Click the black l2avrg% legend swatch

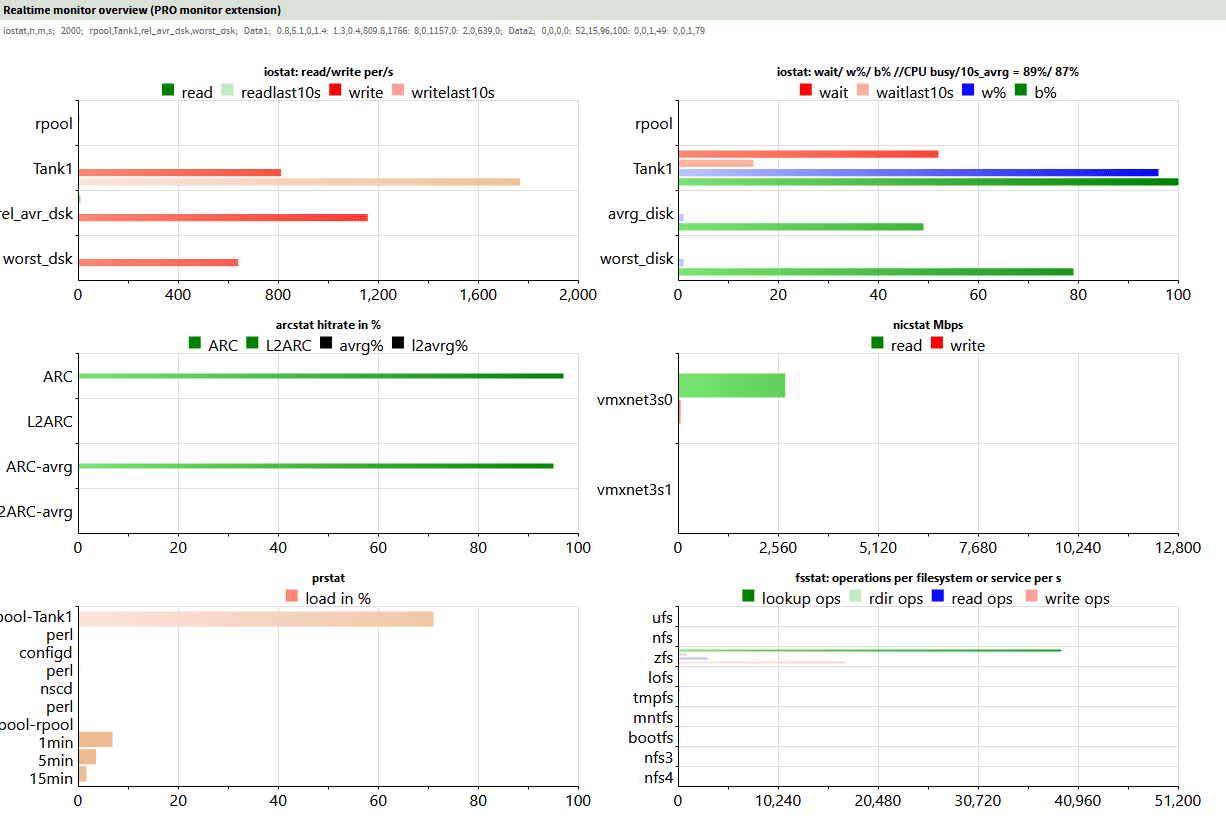coord(398,344)
